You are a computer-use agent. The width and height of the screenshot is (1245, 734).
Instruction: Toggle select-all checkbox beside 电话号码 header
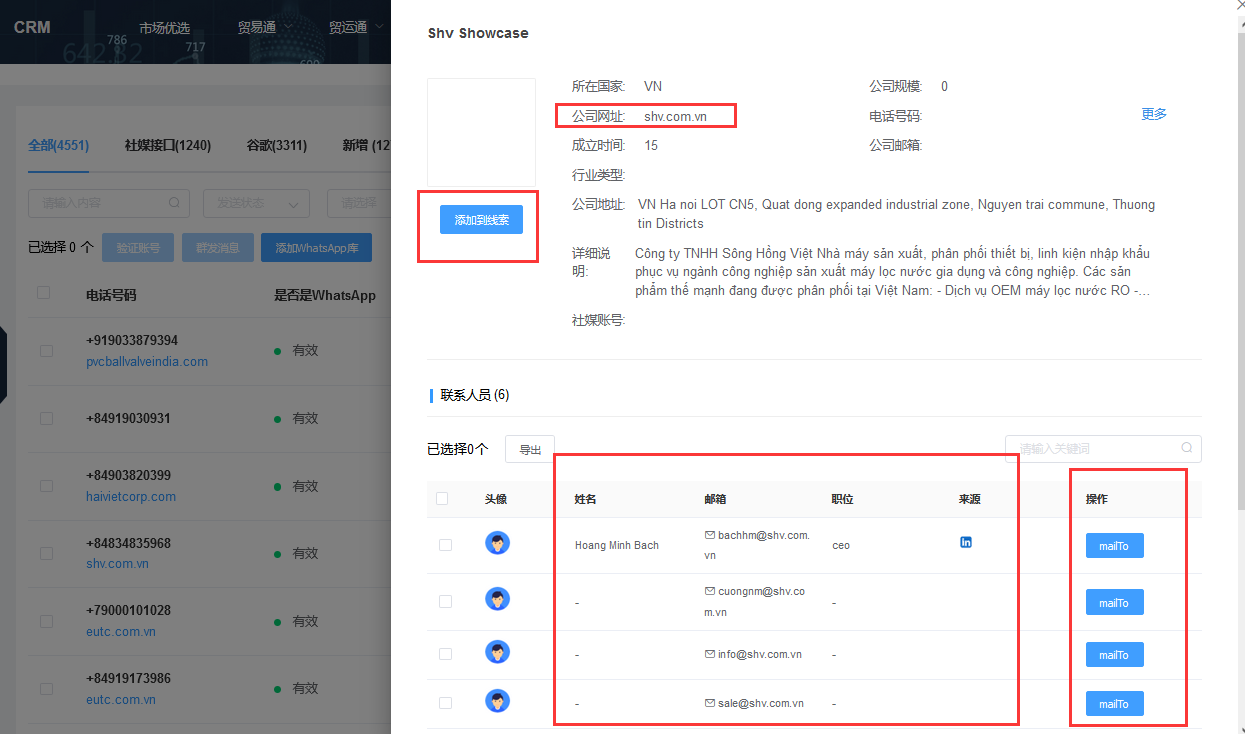tap(43, 293)
